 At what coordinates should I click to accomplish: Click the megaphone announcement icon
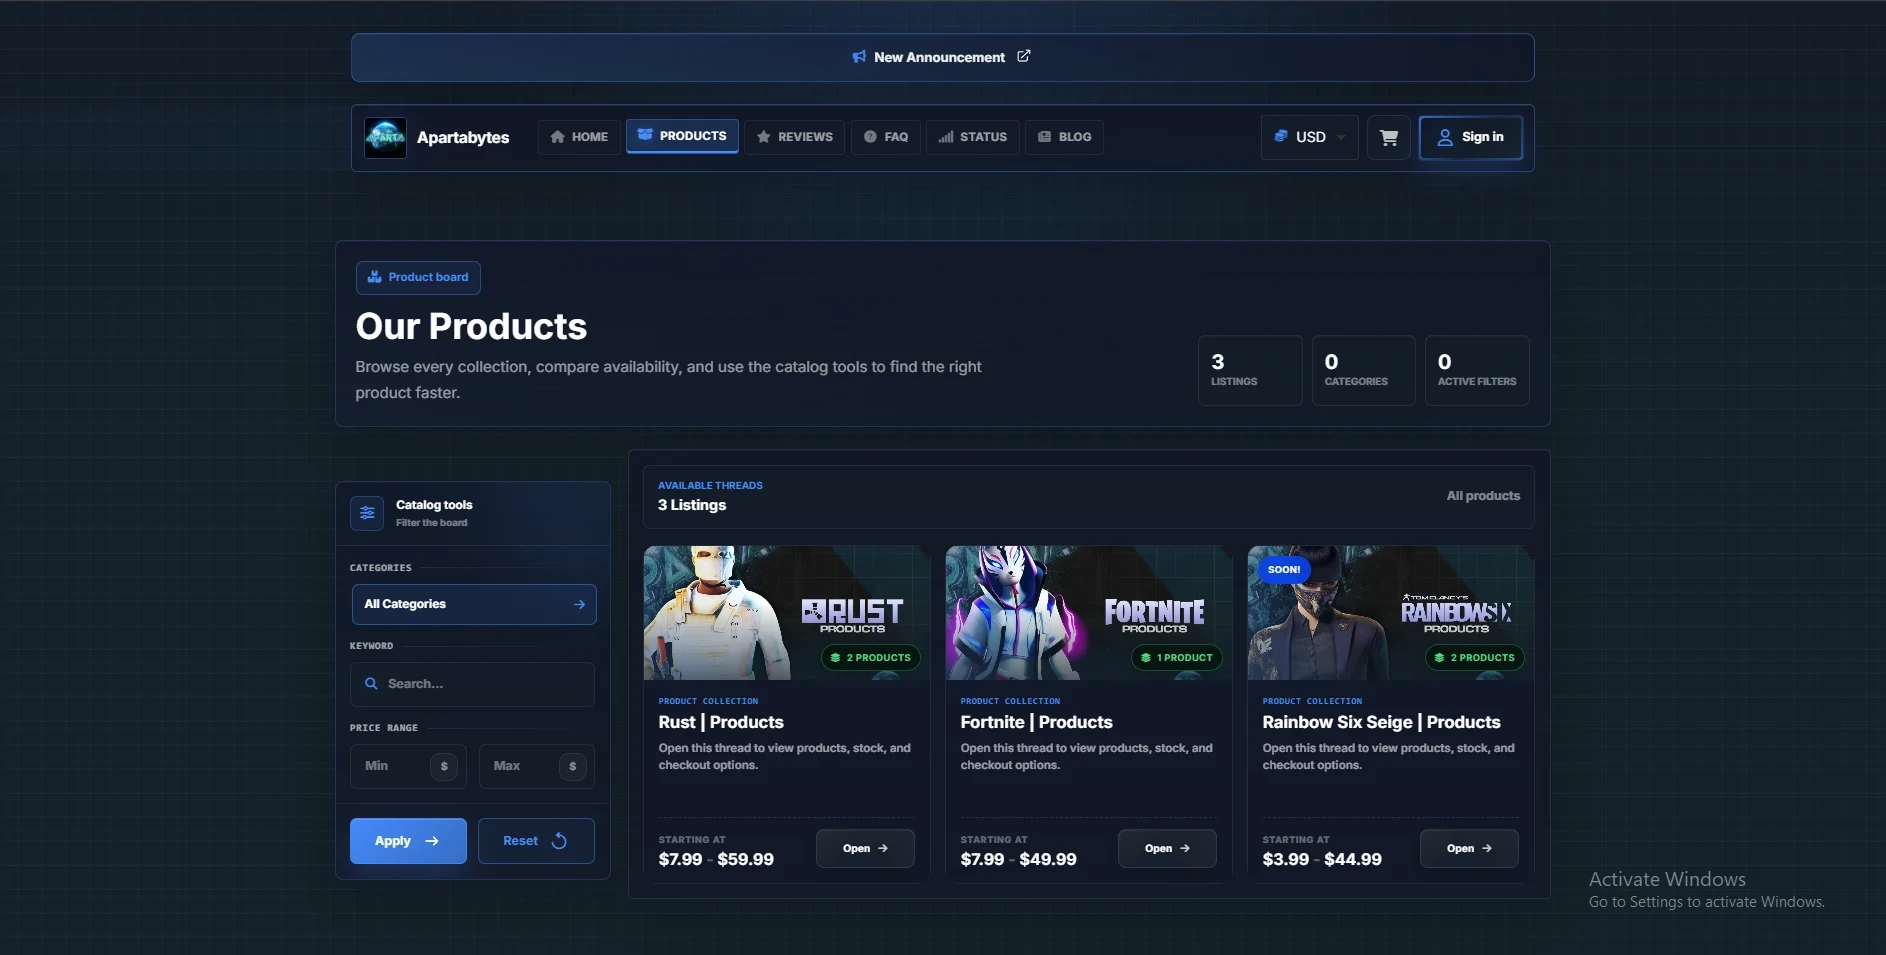pyautogui.click(x=859, y=57)
